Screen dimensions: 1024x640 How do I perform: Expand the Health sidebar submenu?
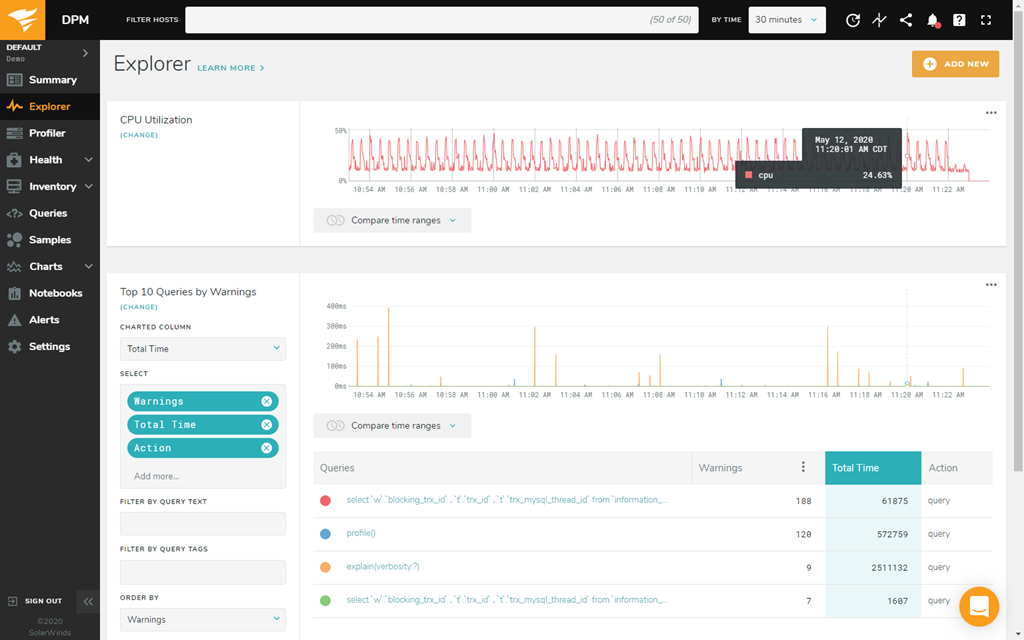tap(89, 160)
